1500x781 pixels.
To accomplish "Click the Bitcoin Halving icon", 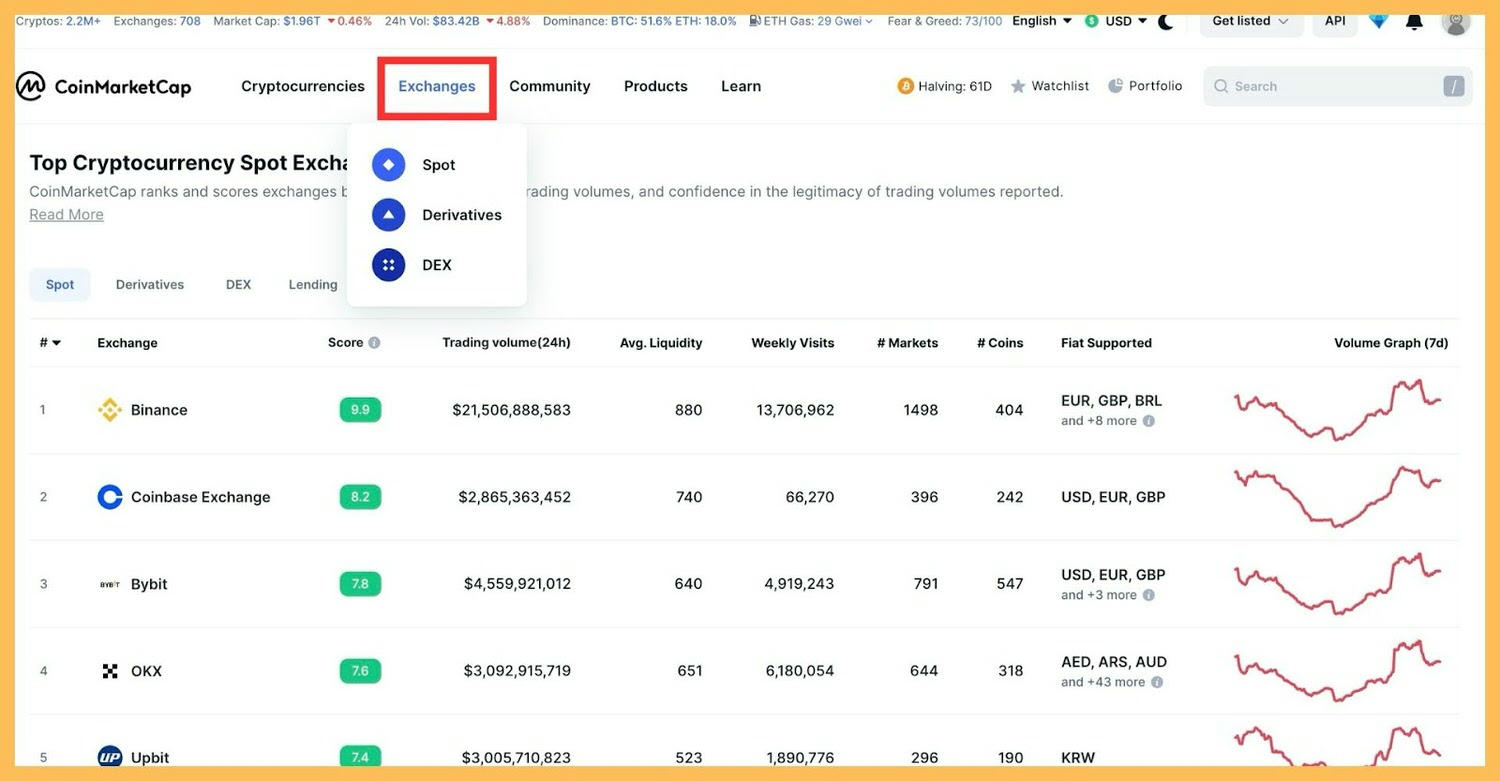I will 906,87.
